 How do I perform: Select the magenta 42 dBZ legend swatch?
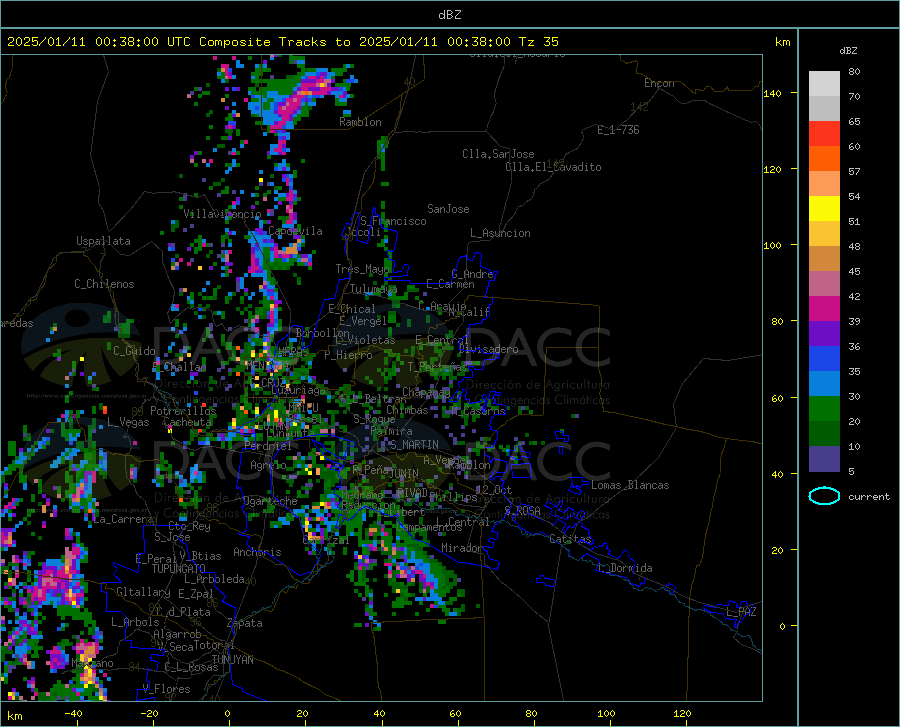coord(824,309)
